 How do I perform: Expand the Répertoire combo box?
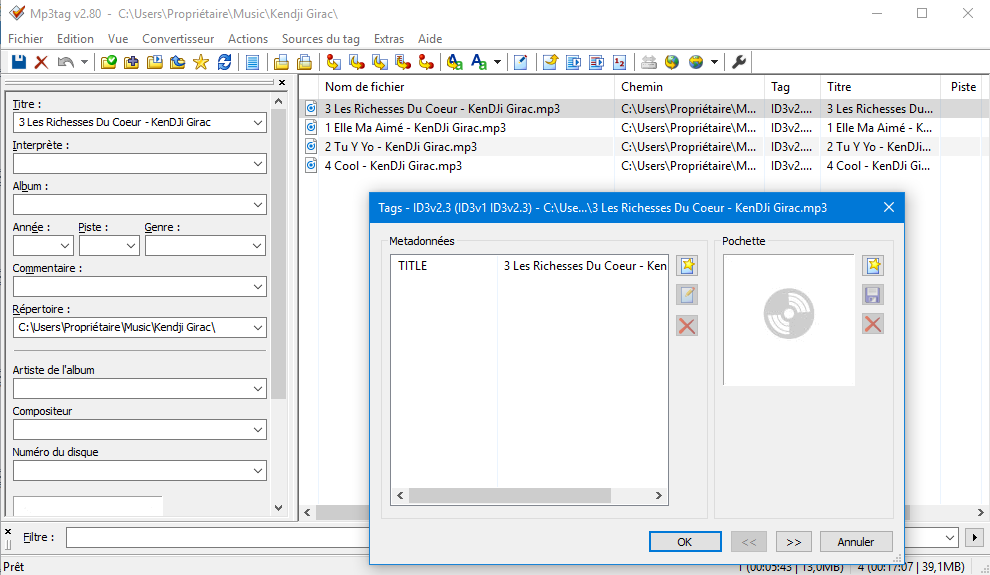pos(258,328)
